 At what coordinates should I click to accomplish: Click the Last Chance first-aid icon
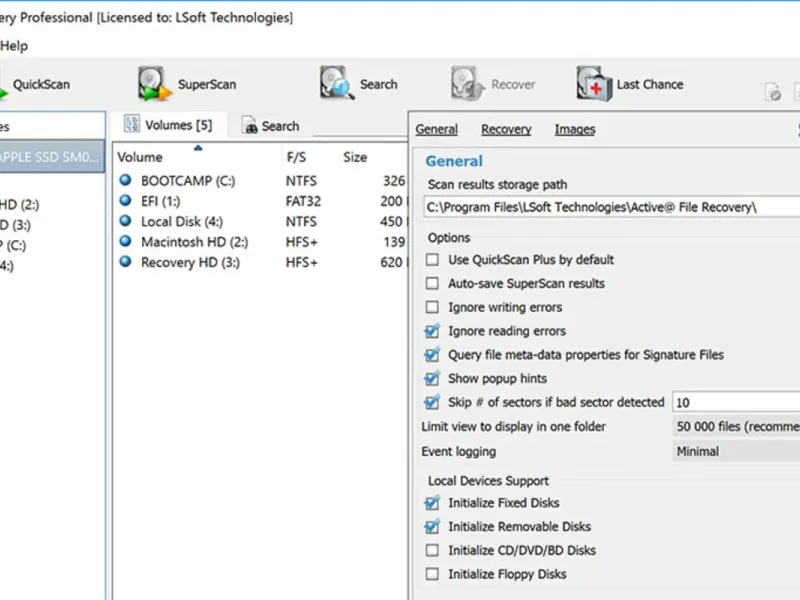[x=594, y=84]
